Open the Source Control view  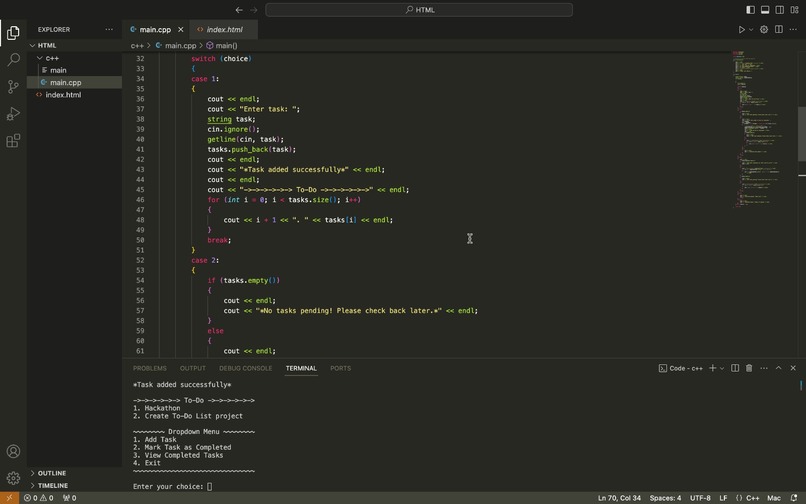tap(13, 86)
